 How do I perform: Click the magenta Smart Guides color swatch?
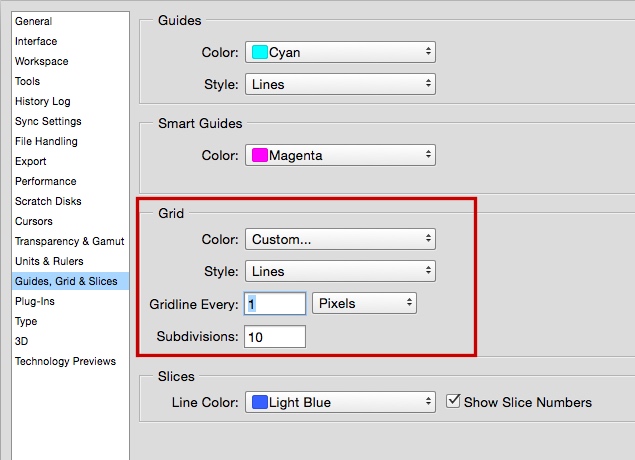(259, 155)
